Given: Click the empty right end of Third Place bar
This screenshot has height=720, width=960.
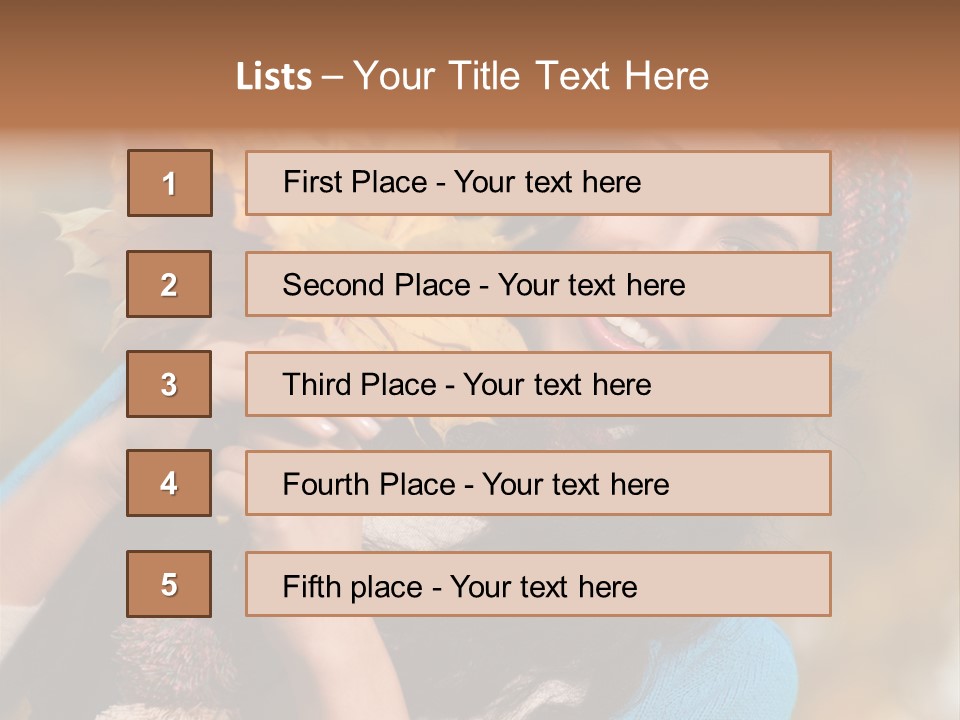Looking at the screenshot, I should click(x=760, y=384).
